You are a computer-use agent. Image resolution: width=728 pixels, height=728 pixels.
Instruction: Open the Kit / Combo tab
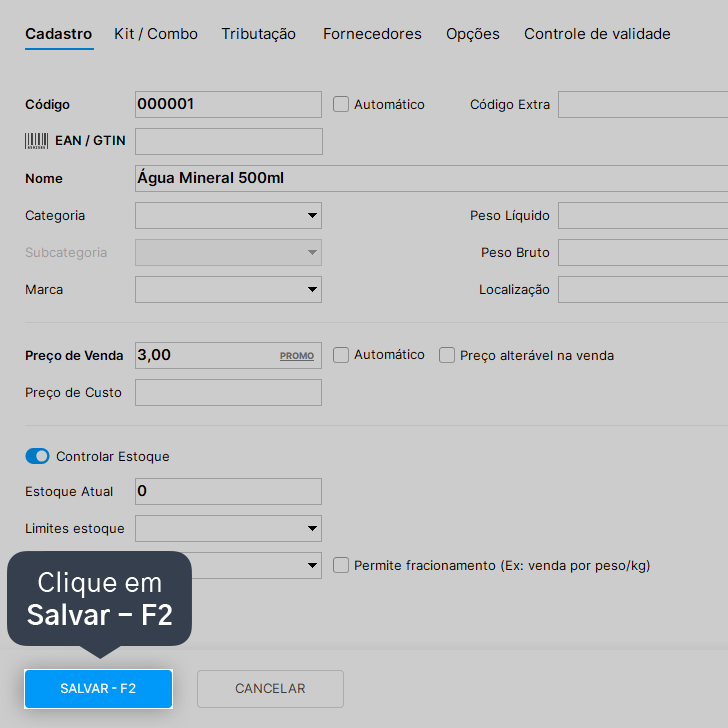pyautogui.click(x=156, y=34)
